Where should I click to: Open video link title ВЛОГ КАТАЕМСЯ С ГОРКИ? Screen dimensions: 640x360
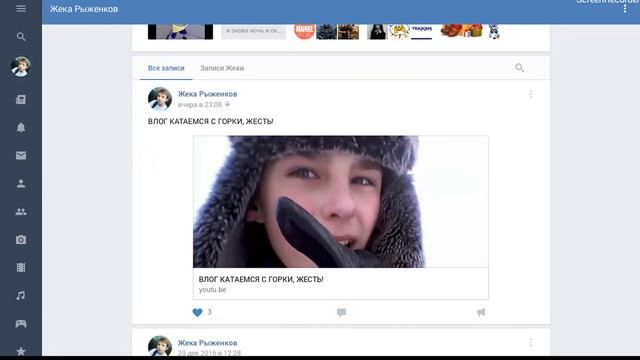261,280
